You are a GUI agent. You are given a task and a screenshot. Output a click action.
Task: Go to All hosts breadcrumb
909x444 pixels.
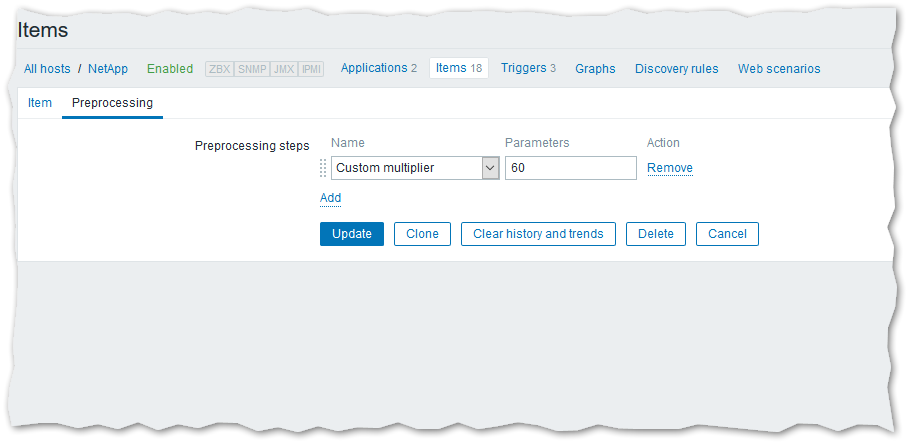coord(46,69)
